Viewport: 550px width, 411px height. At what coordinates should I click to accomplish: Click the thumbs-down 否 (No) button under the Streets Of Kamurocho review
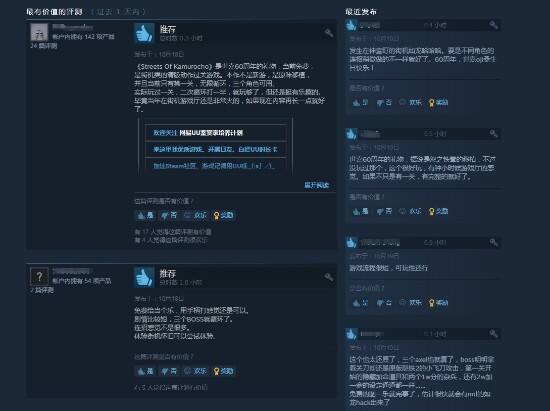pyautogui.click(x=169, y=215)
